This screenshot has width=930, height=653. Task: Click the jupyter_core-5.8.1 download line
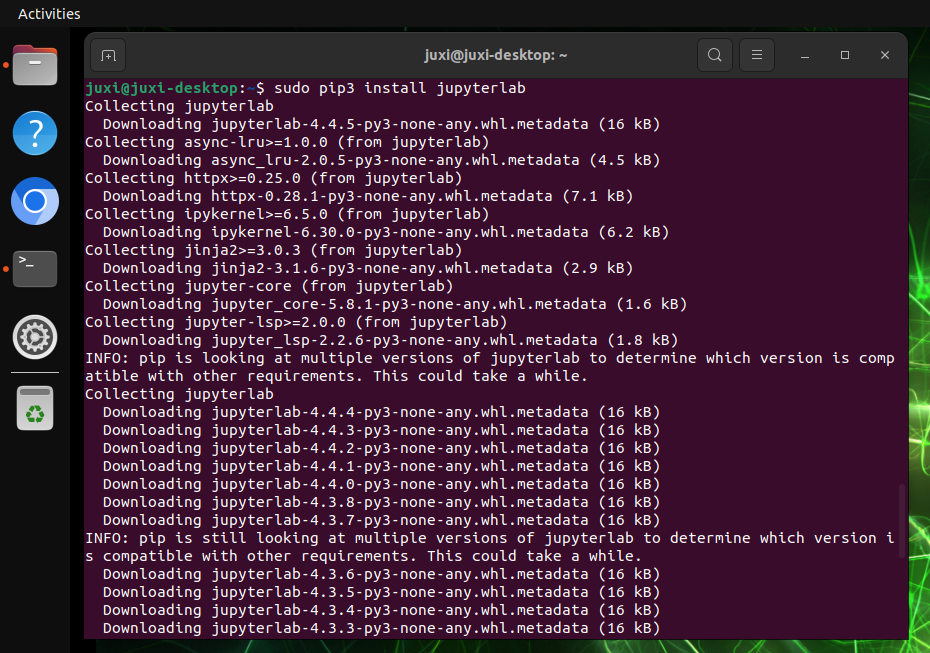395,304
